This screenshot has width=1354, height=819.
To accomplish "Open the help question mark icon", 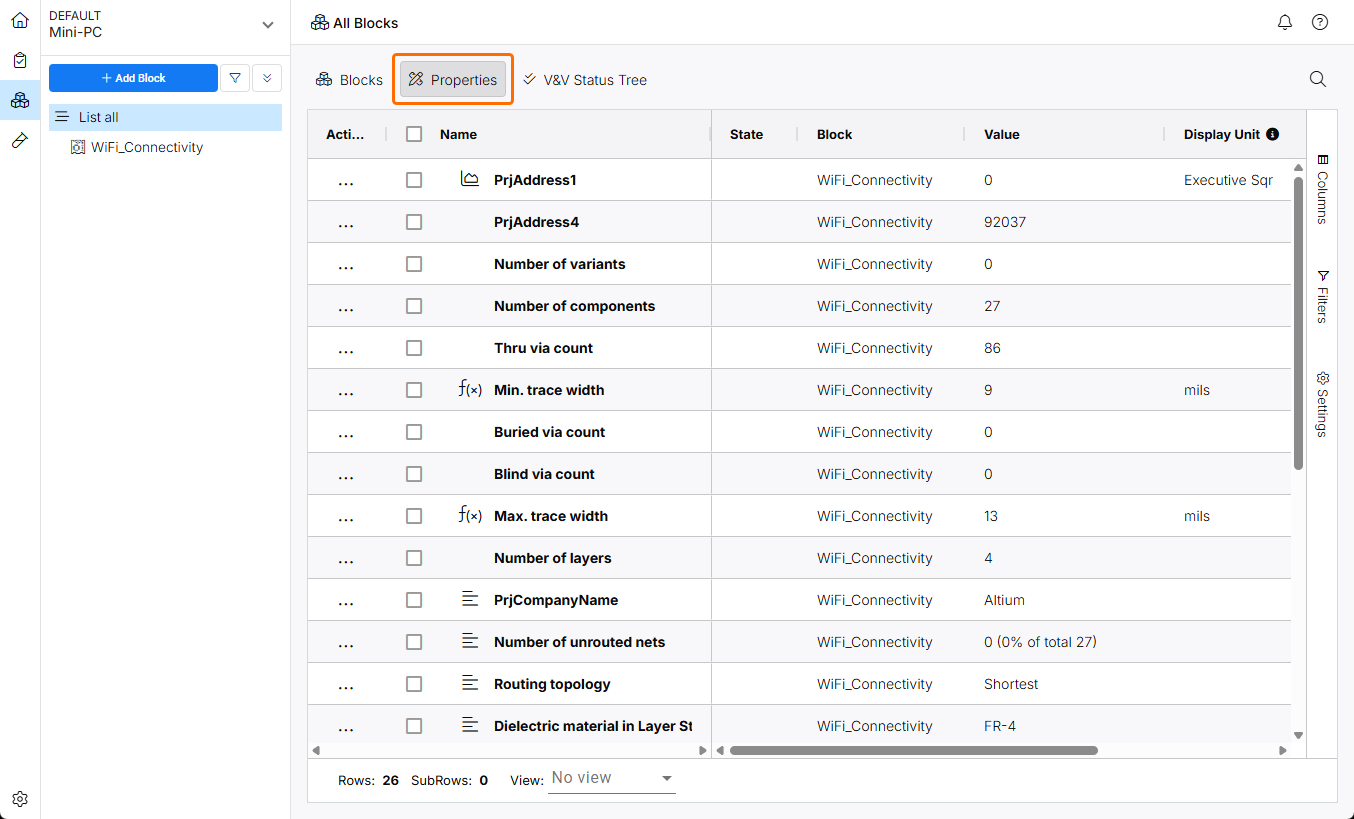I will [1320, 22].
